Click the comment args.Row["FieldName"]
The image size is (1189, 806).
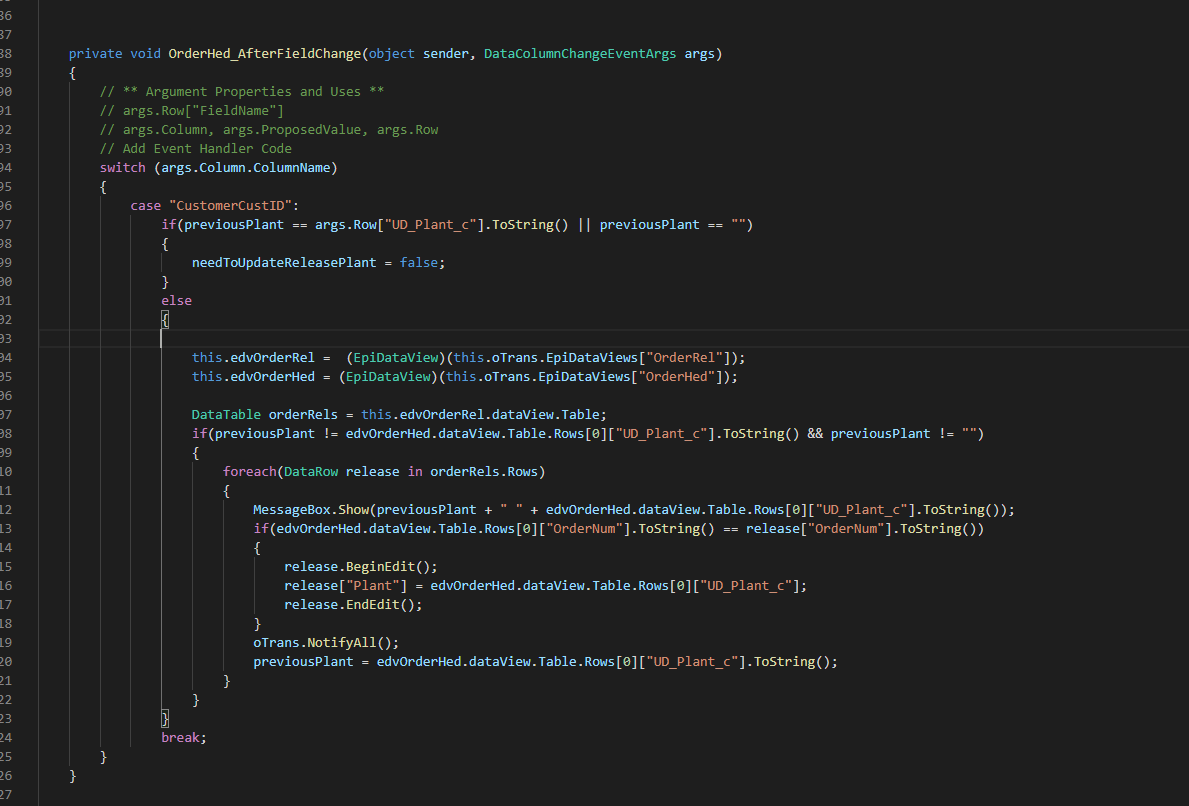coord(192,111)
